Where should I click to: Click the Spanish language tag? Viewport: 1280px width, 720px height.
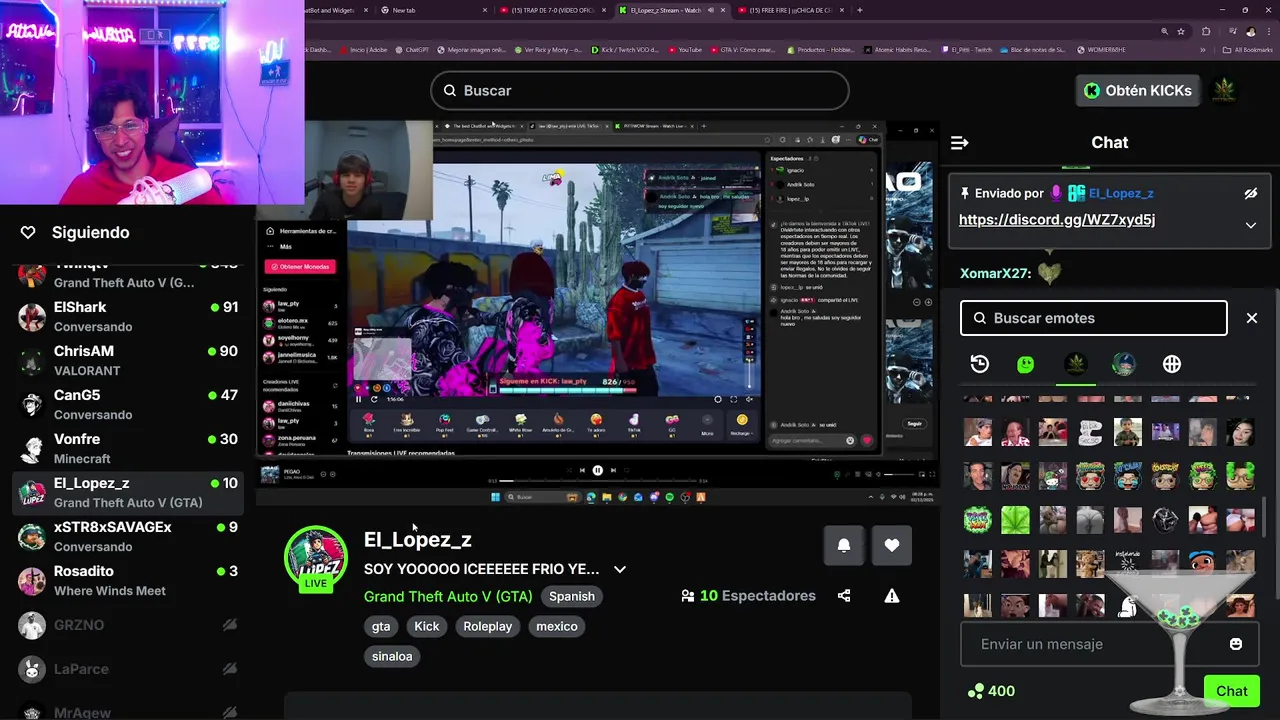[572, 596]
